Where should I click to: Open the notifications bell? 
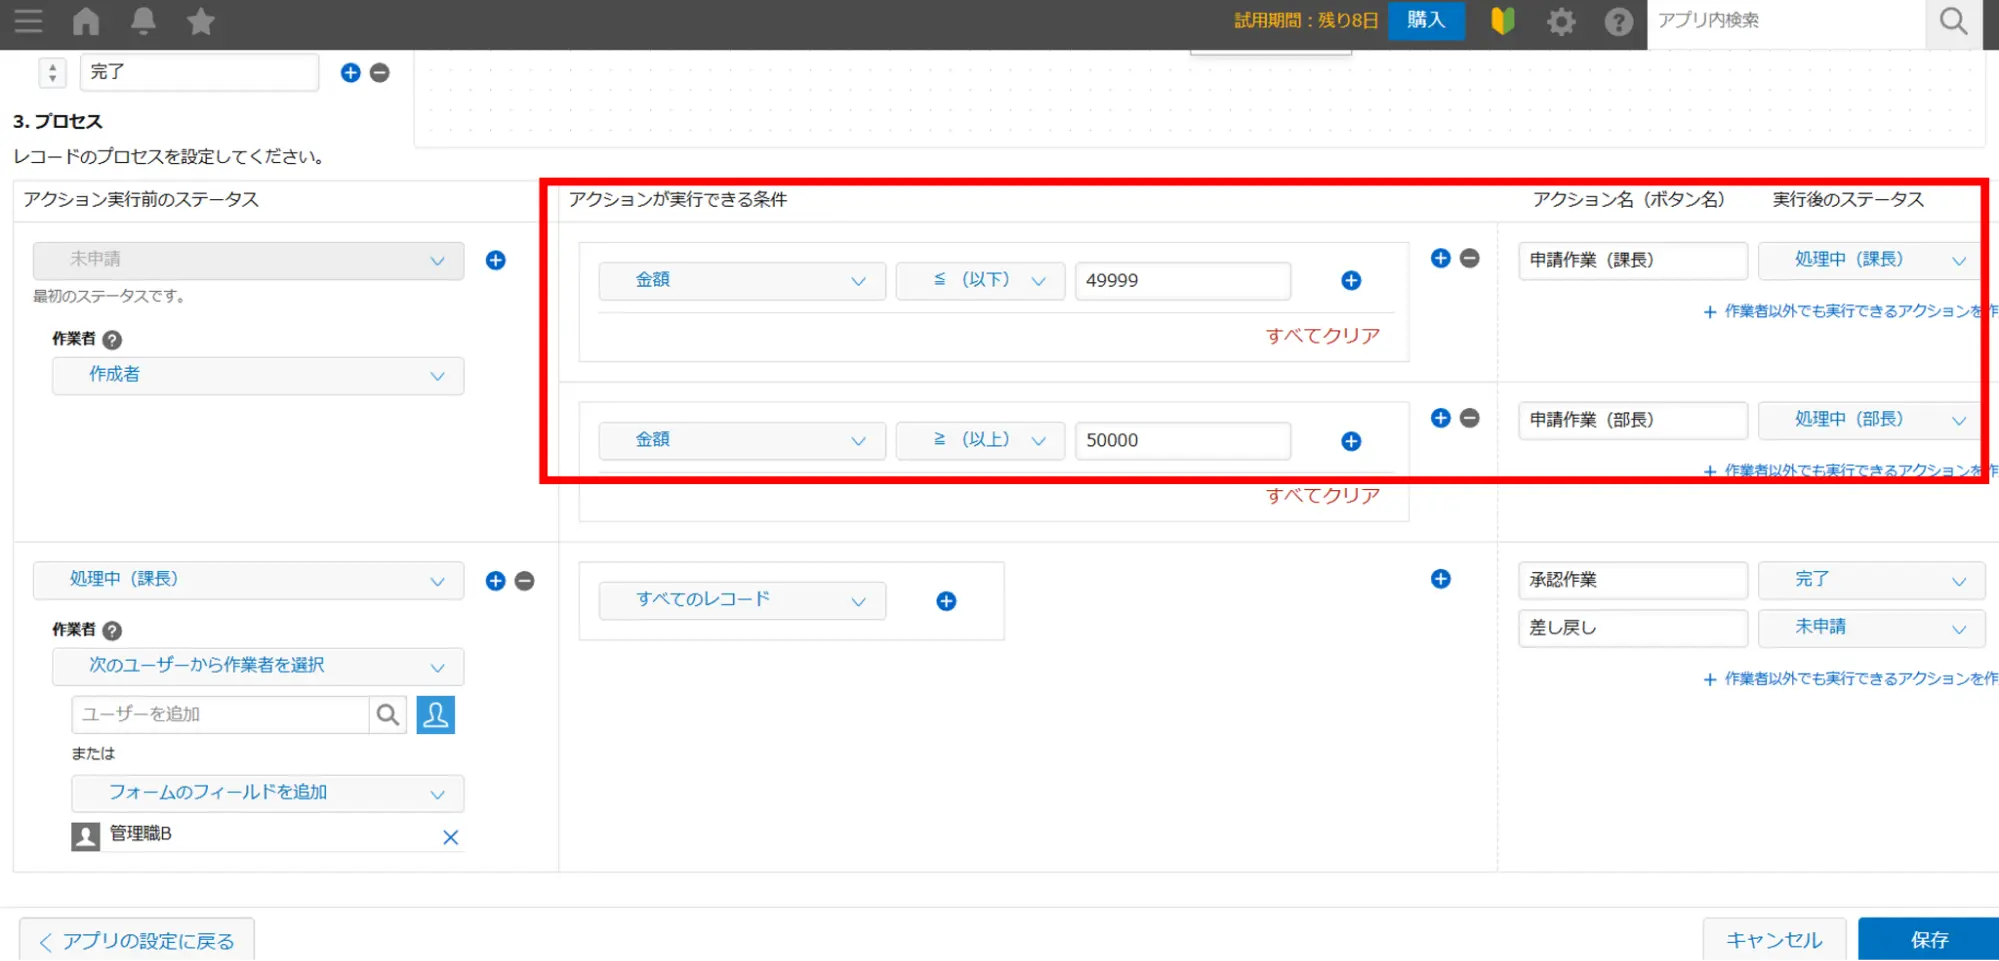tap(143, 21)
